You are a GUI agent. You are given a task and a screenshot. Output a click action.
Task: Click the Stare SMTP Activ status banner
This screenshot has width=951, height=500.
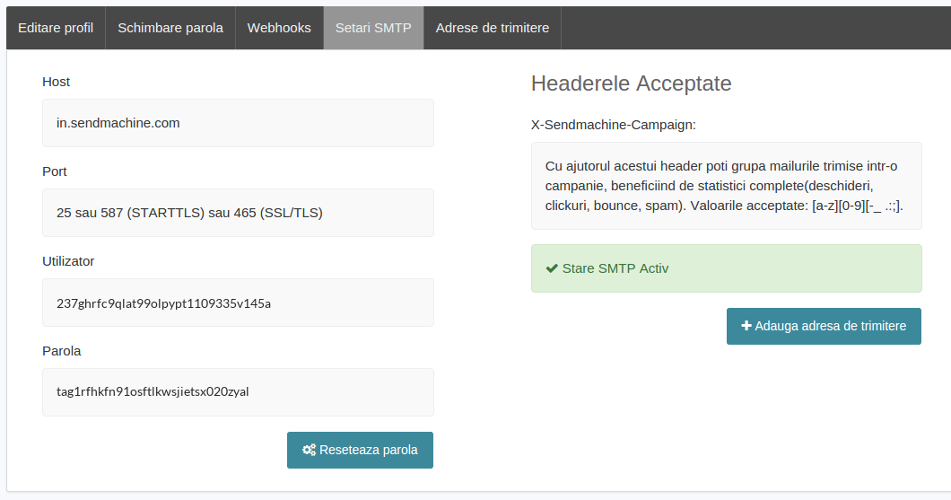[x=726, y=269]
